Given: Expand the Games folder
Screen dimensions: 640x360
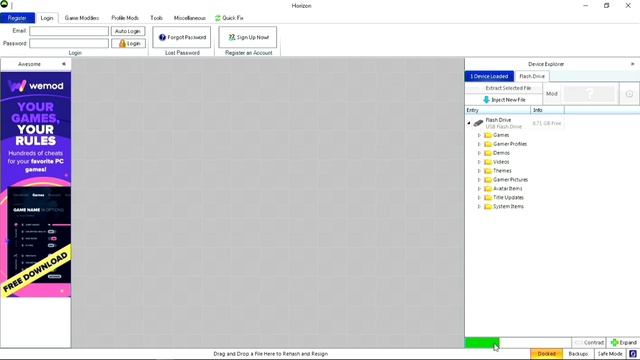Looking at the screenshot, I should pyautogui.click(x=479, y=135).
